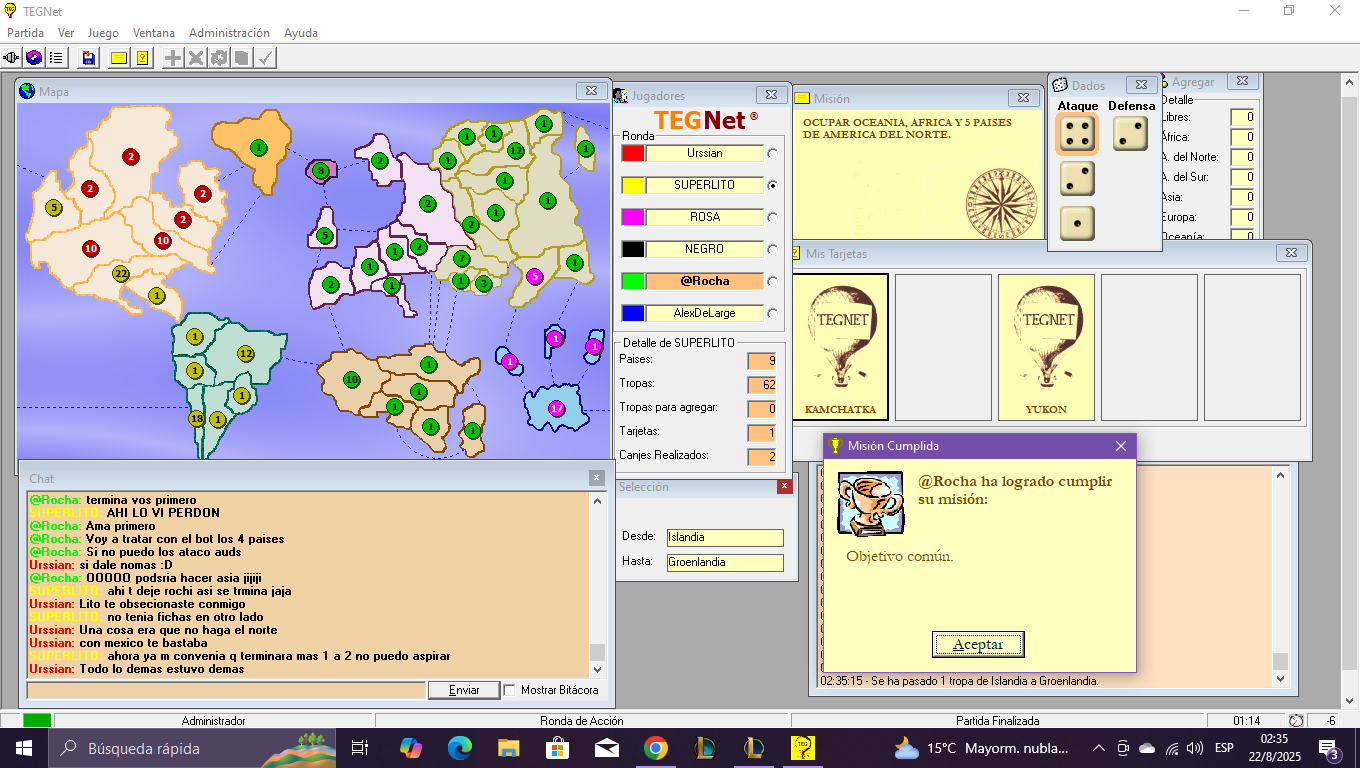The width and height of the screenshot is (1360, 768).
Task: Click the Tropas value field showing 62
Action: tap(762, 384)
